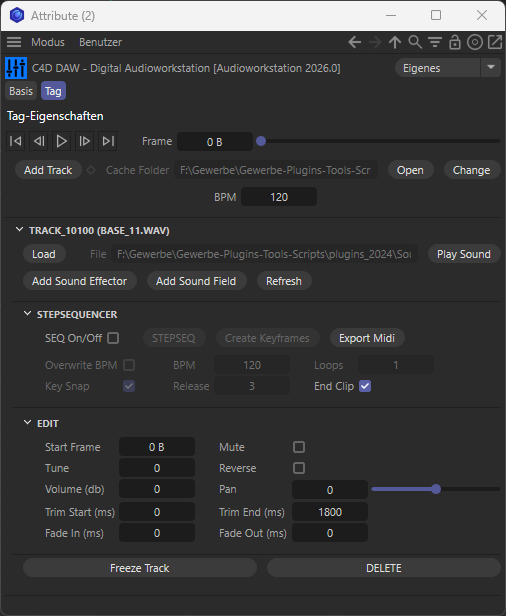
Task: Click the Export Midi button
Action: pos(367,338)
